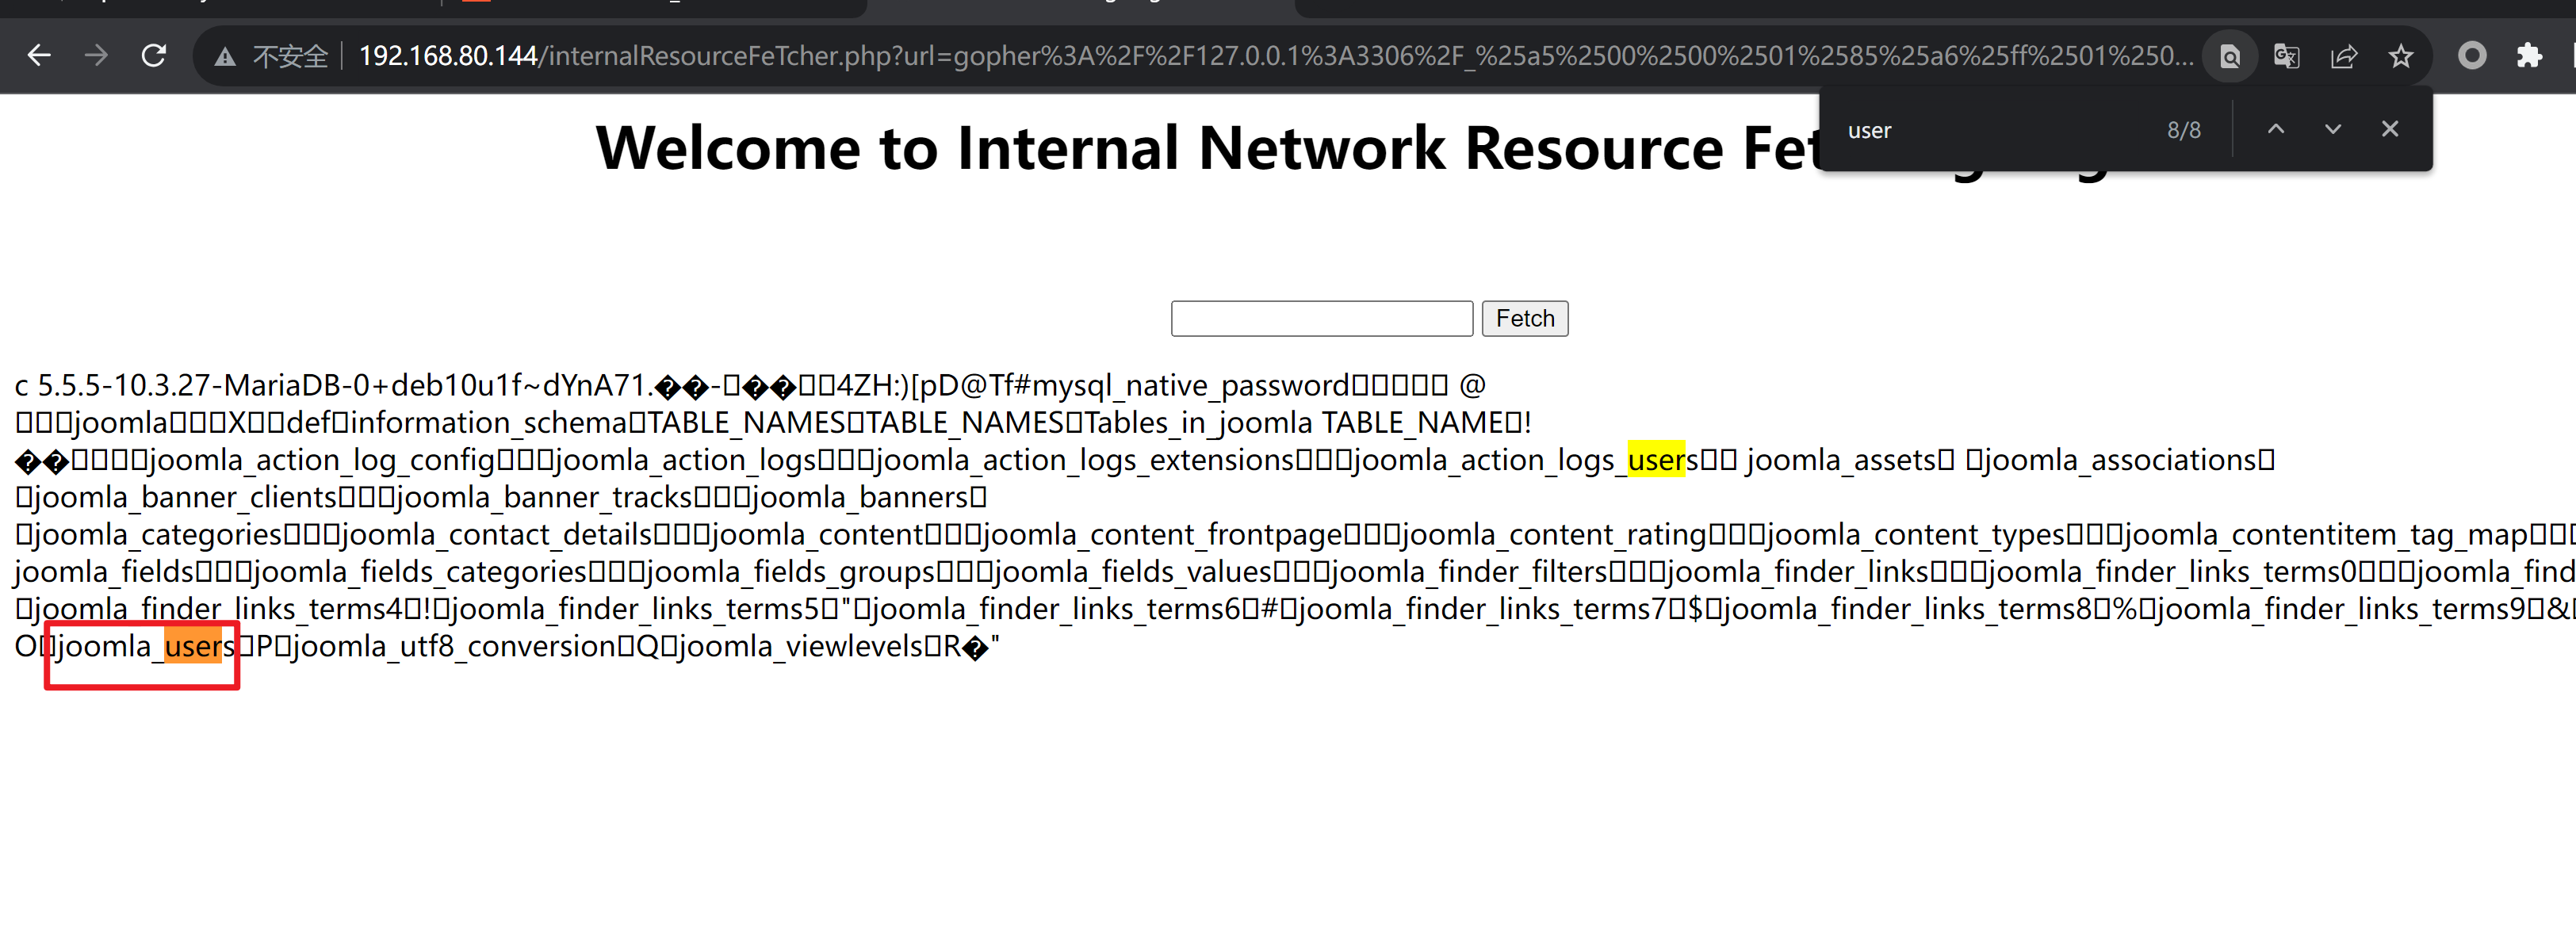The width and height of the screenshot is (2576, 929).
Task: Click the translate page icon
Action: [x=2286, y=57]
